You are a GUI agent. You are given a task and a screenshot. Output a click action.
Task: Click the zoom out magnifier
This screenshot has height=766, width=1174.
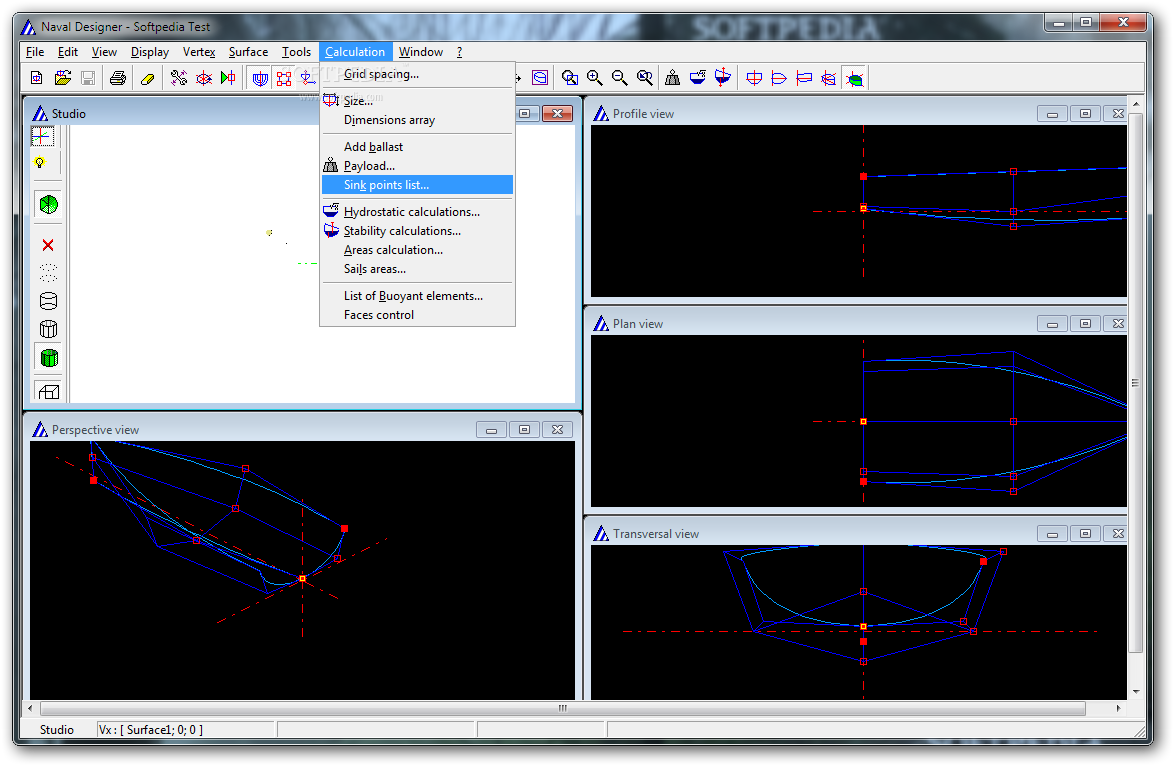[x=619, y=78]
